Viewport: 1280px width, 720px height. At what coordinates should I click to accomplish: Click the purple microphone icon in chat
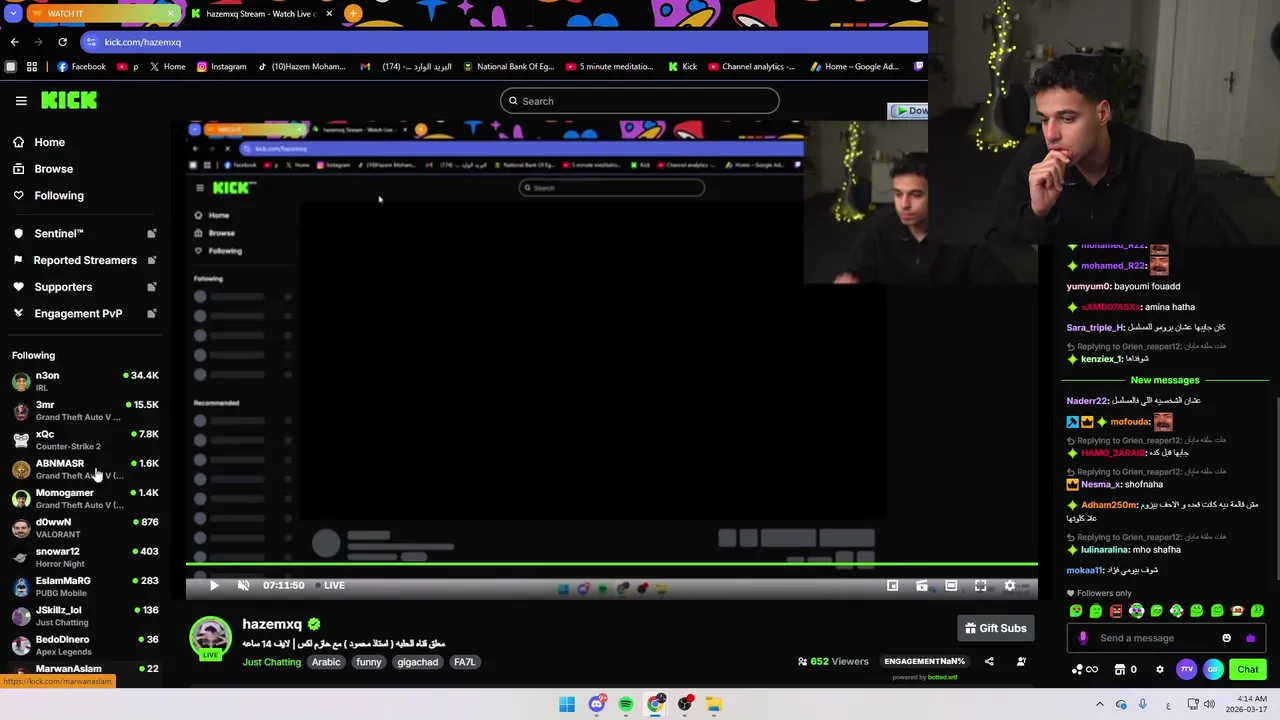pyautogui.click(x=1083, y=638)
